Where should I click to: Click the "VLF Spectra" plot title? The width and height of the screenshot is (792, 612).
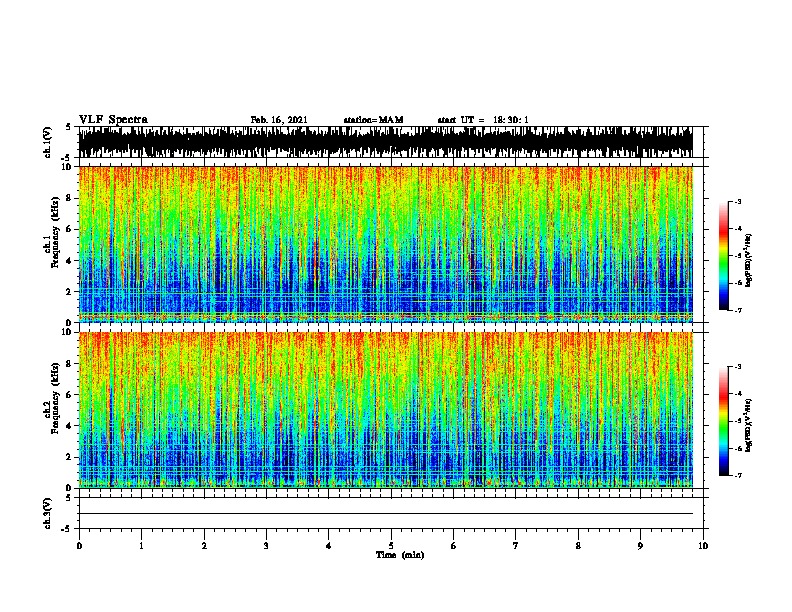tap(113, 120)
